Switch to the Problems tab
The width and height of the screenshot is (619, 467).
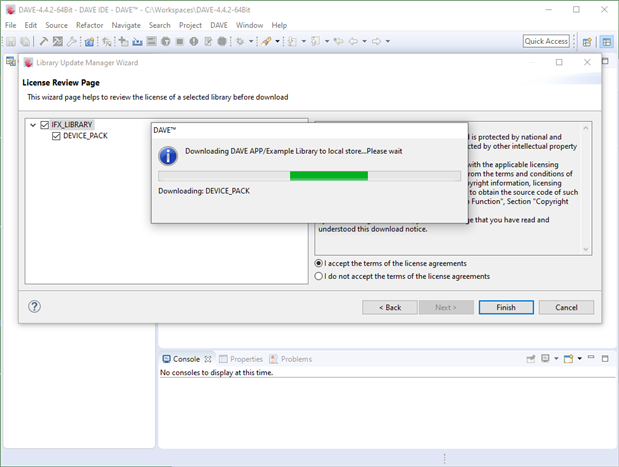pos(291,359)
